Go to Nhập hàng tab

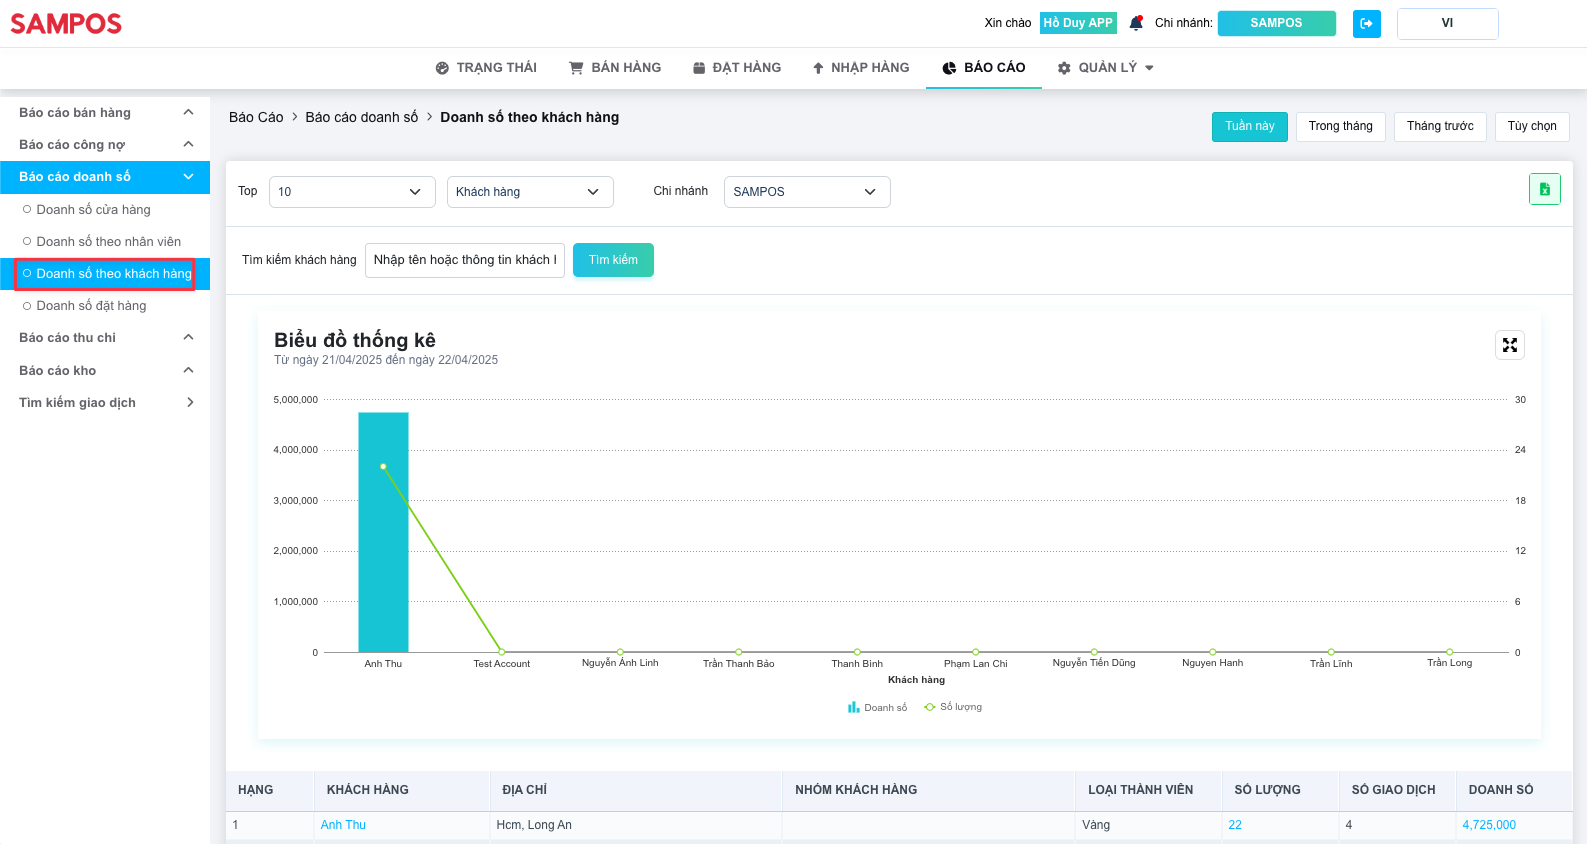pyautogui.click(x=861, y=68)
